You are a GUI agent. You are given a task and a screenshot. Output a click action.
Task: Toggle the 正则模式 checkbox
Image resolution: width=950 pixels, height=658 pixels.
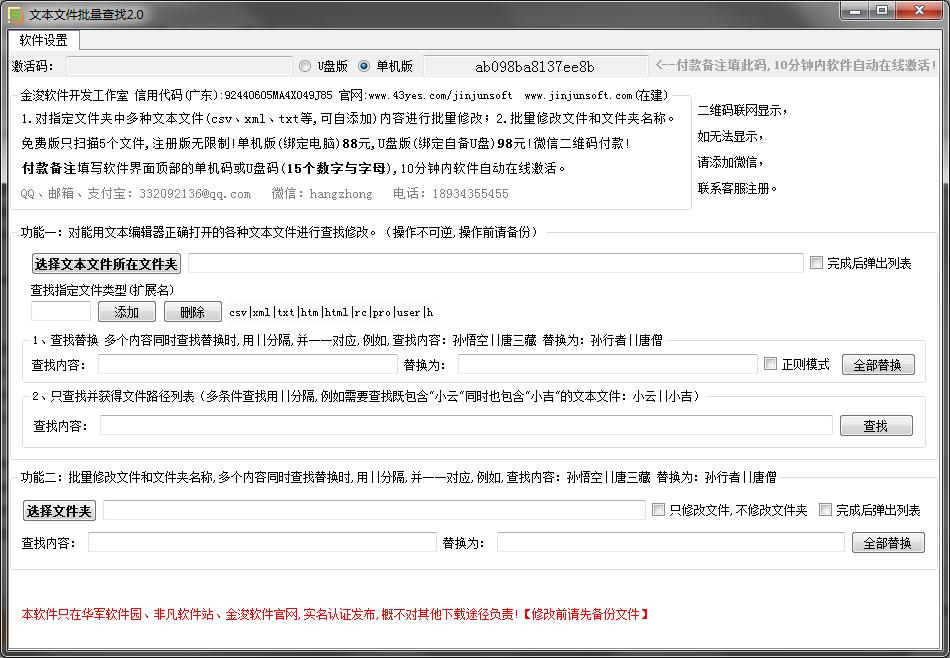[771, 364]
